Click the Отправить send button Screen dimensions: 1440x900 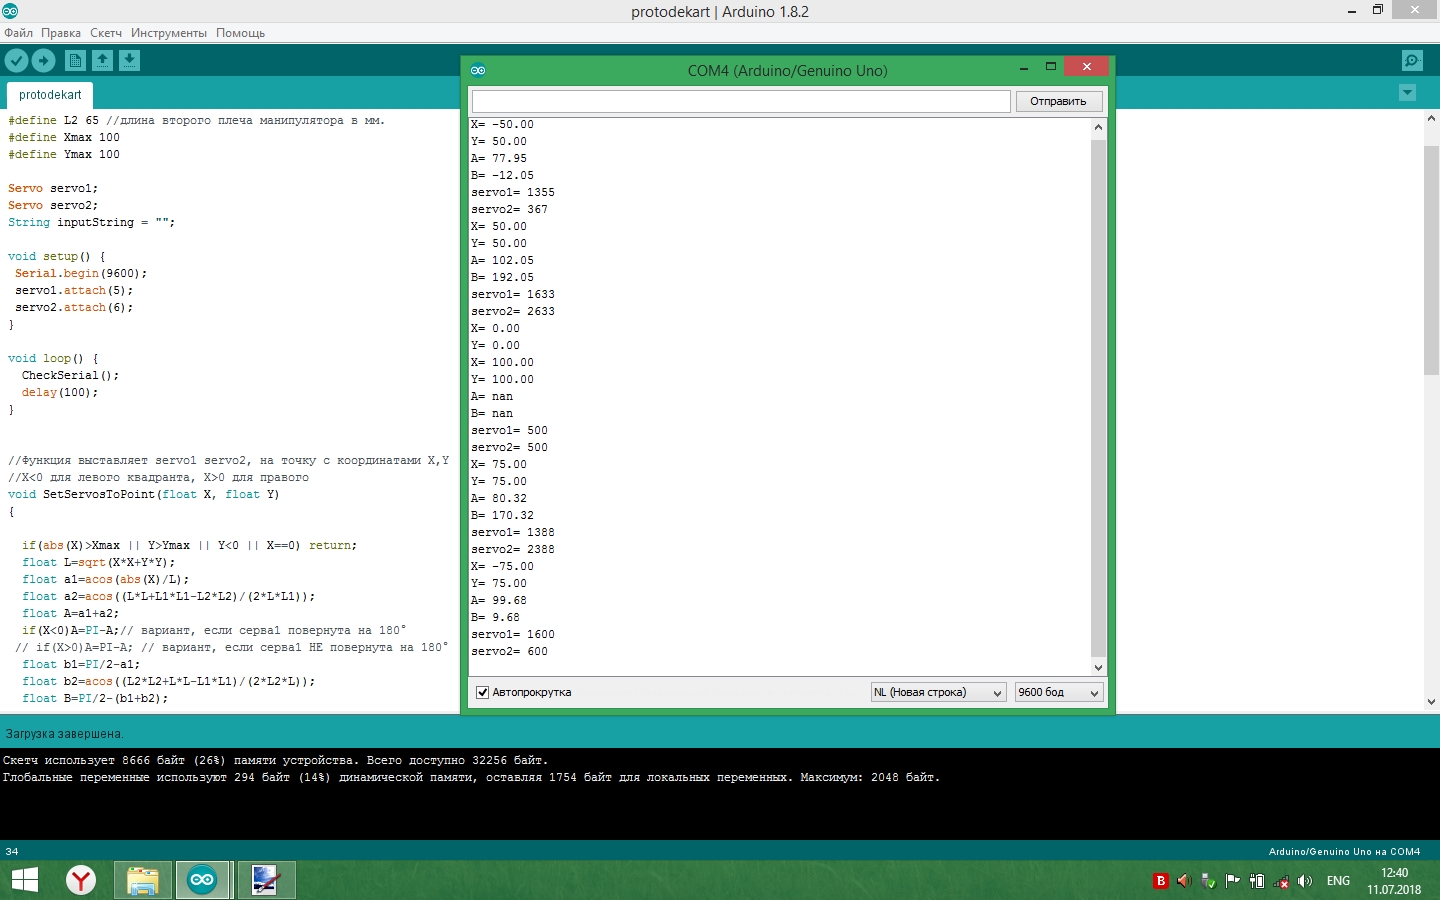[1058, 101]
